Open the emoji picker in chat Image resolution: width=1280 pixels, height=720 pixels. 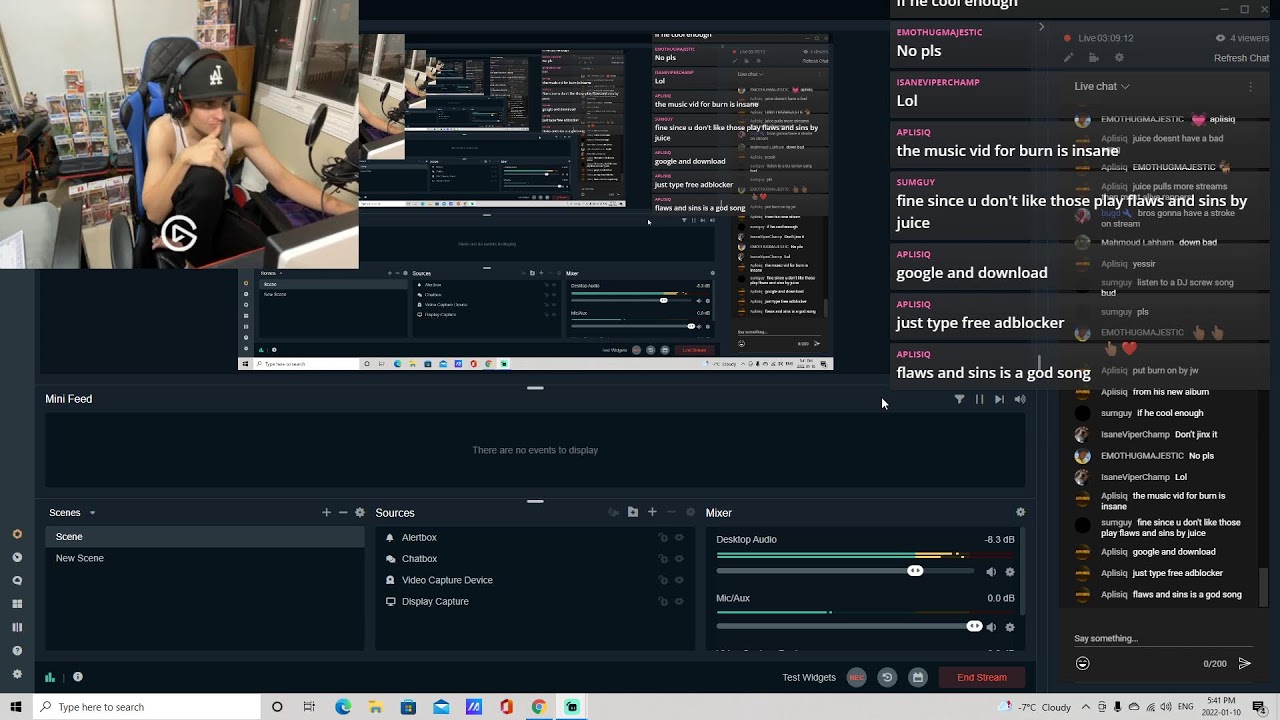(1082, 663)
